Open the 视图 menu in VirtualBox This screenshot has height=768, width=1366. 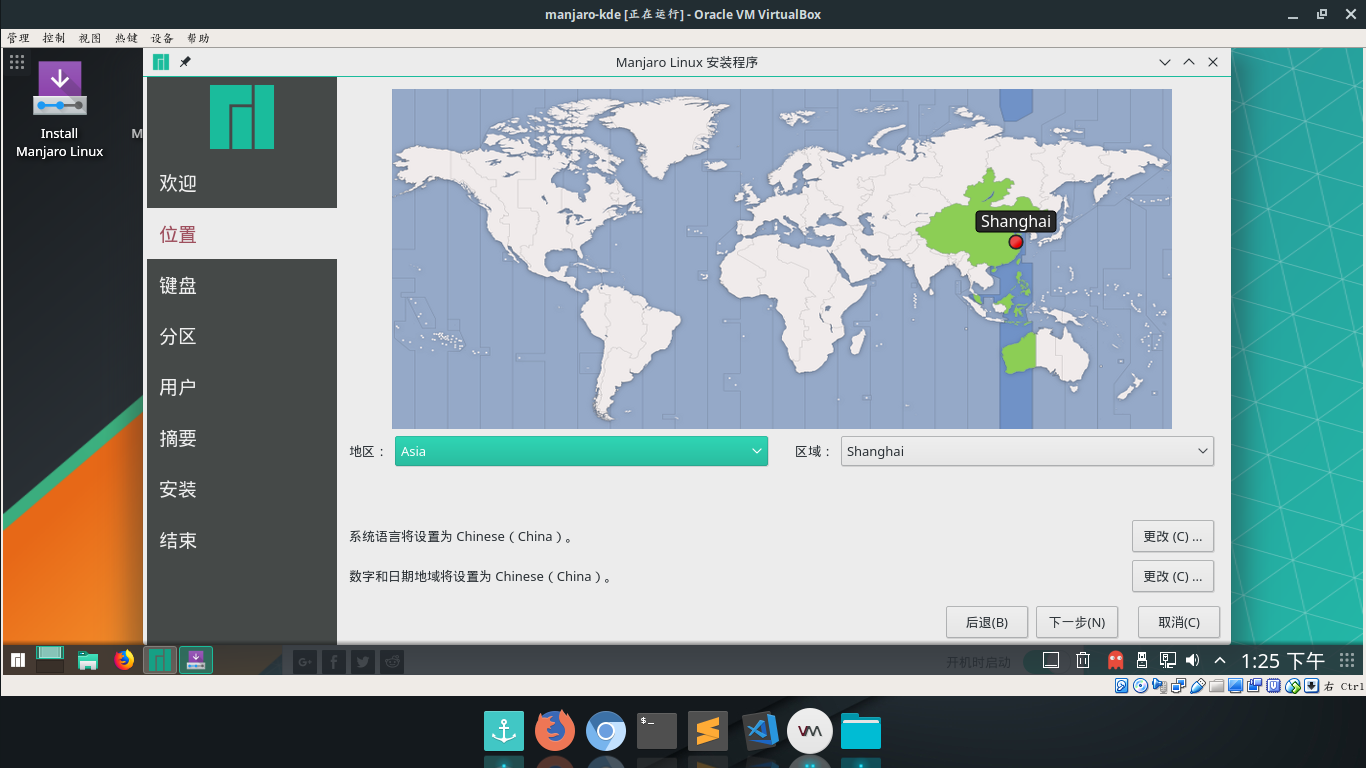click(90, 38)
